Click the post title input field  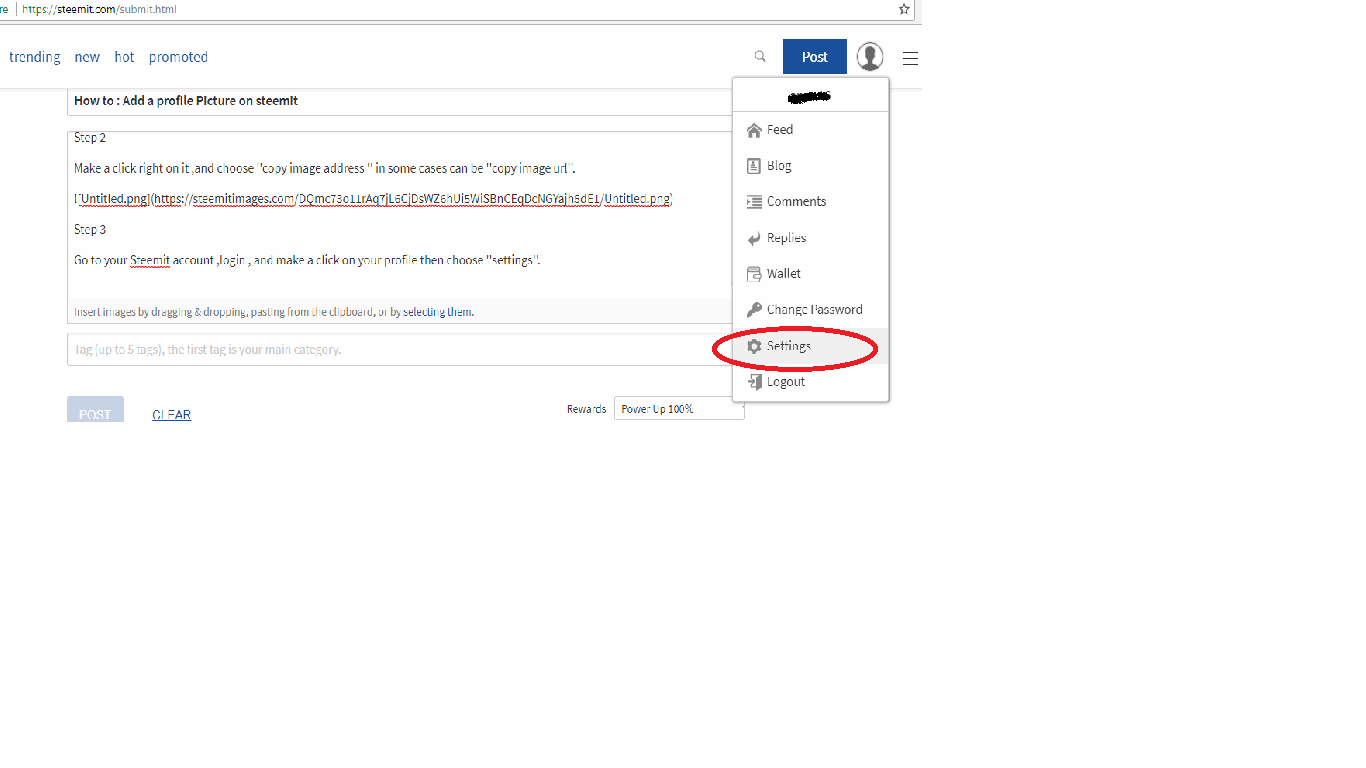click(400, 101)
